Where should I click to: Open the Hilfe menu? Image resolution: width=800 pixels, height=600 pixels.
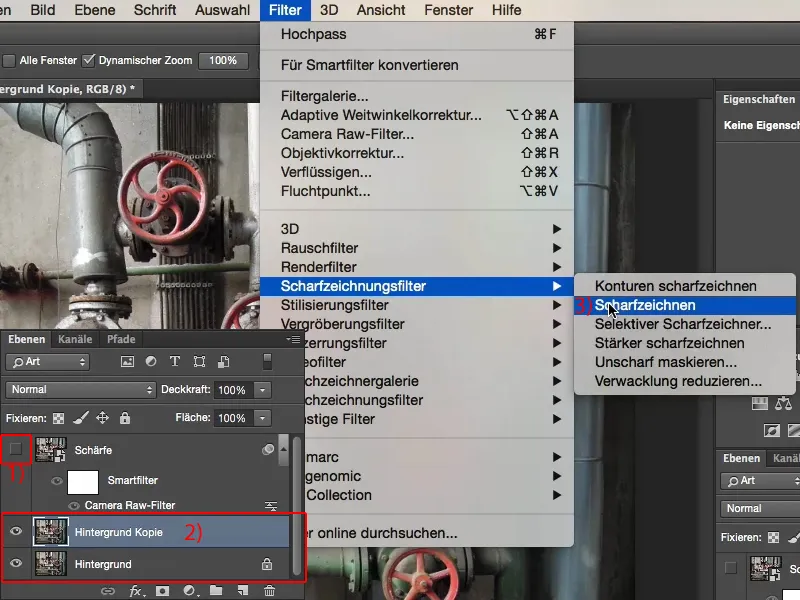506,10
